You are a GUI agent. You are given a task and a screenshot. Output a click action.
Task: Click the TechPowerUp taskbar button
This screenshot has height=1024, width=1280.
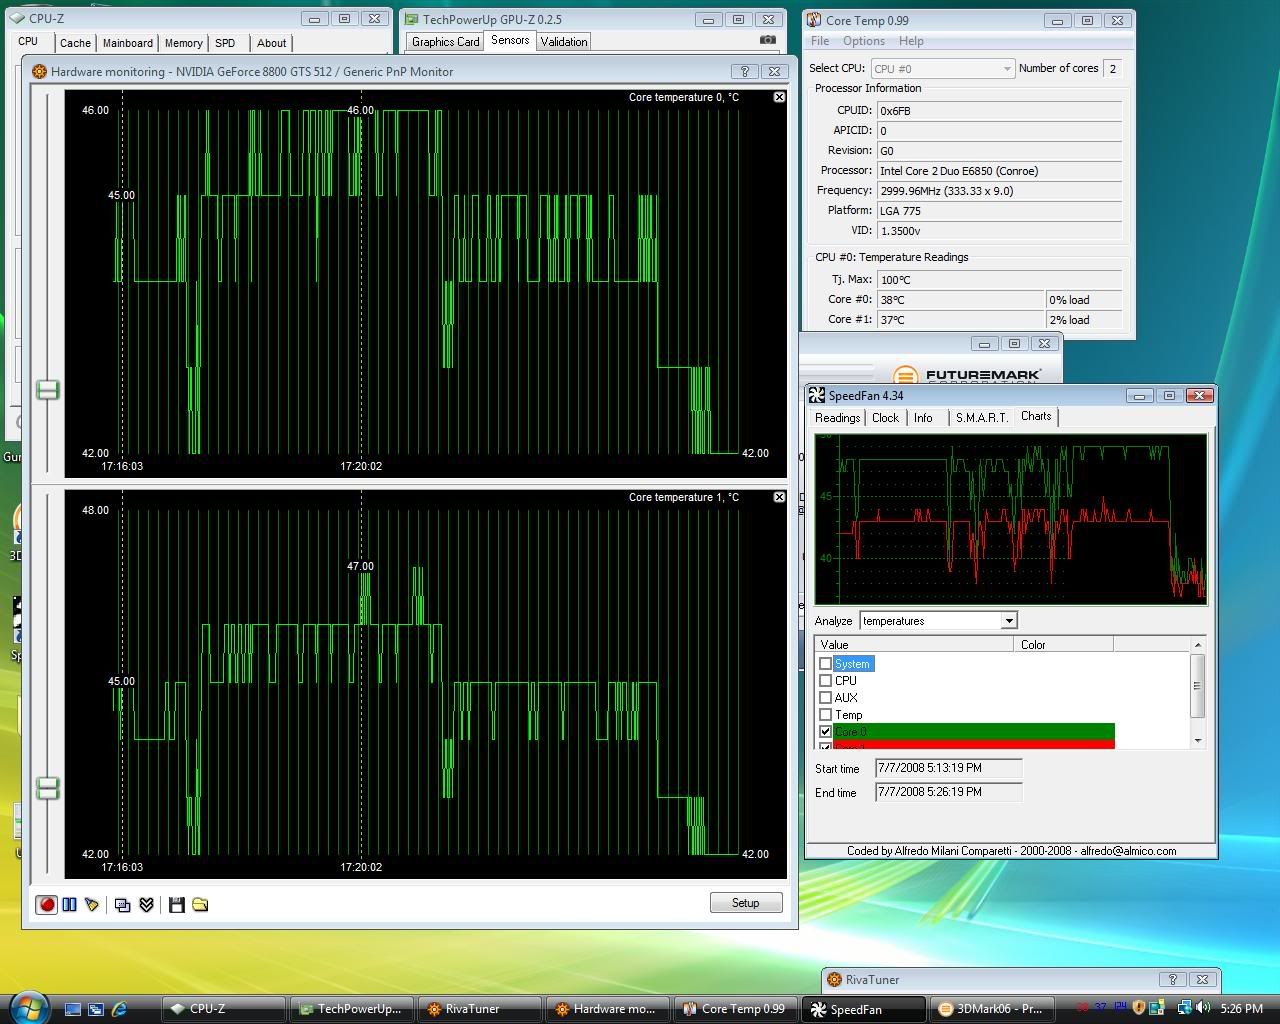[350, 1009]
